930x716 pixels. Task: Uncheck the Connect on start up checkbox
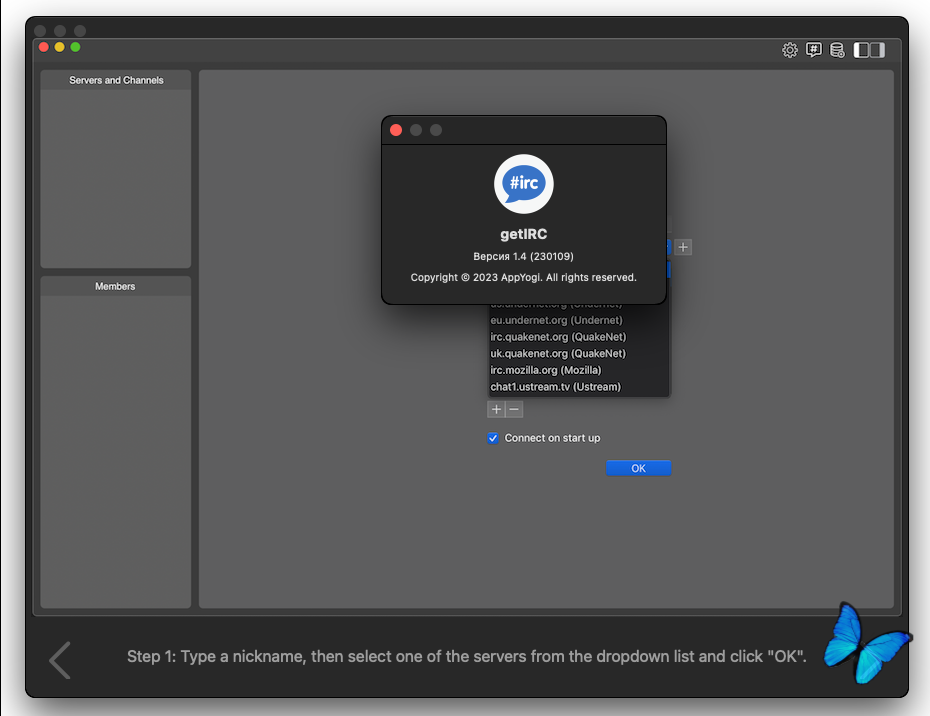[493, 438]
